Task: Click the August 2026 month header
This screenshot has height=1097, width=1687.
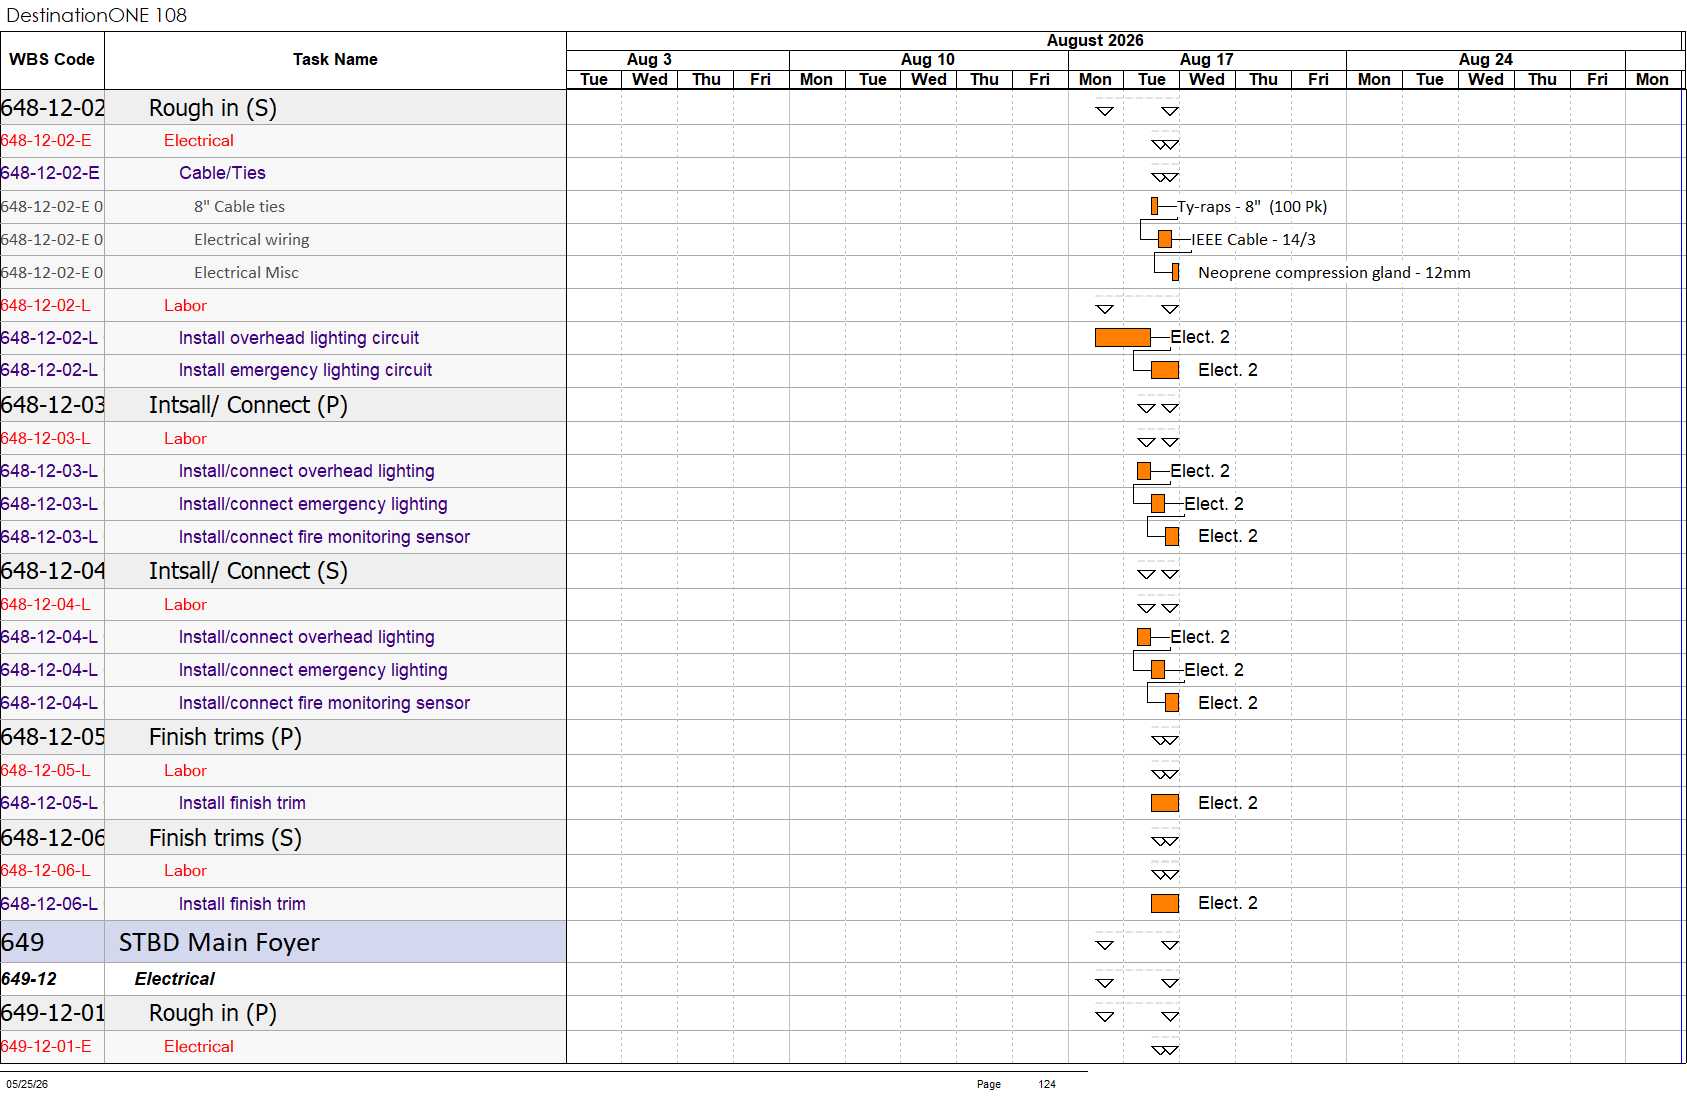Action: [1095, 41]
